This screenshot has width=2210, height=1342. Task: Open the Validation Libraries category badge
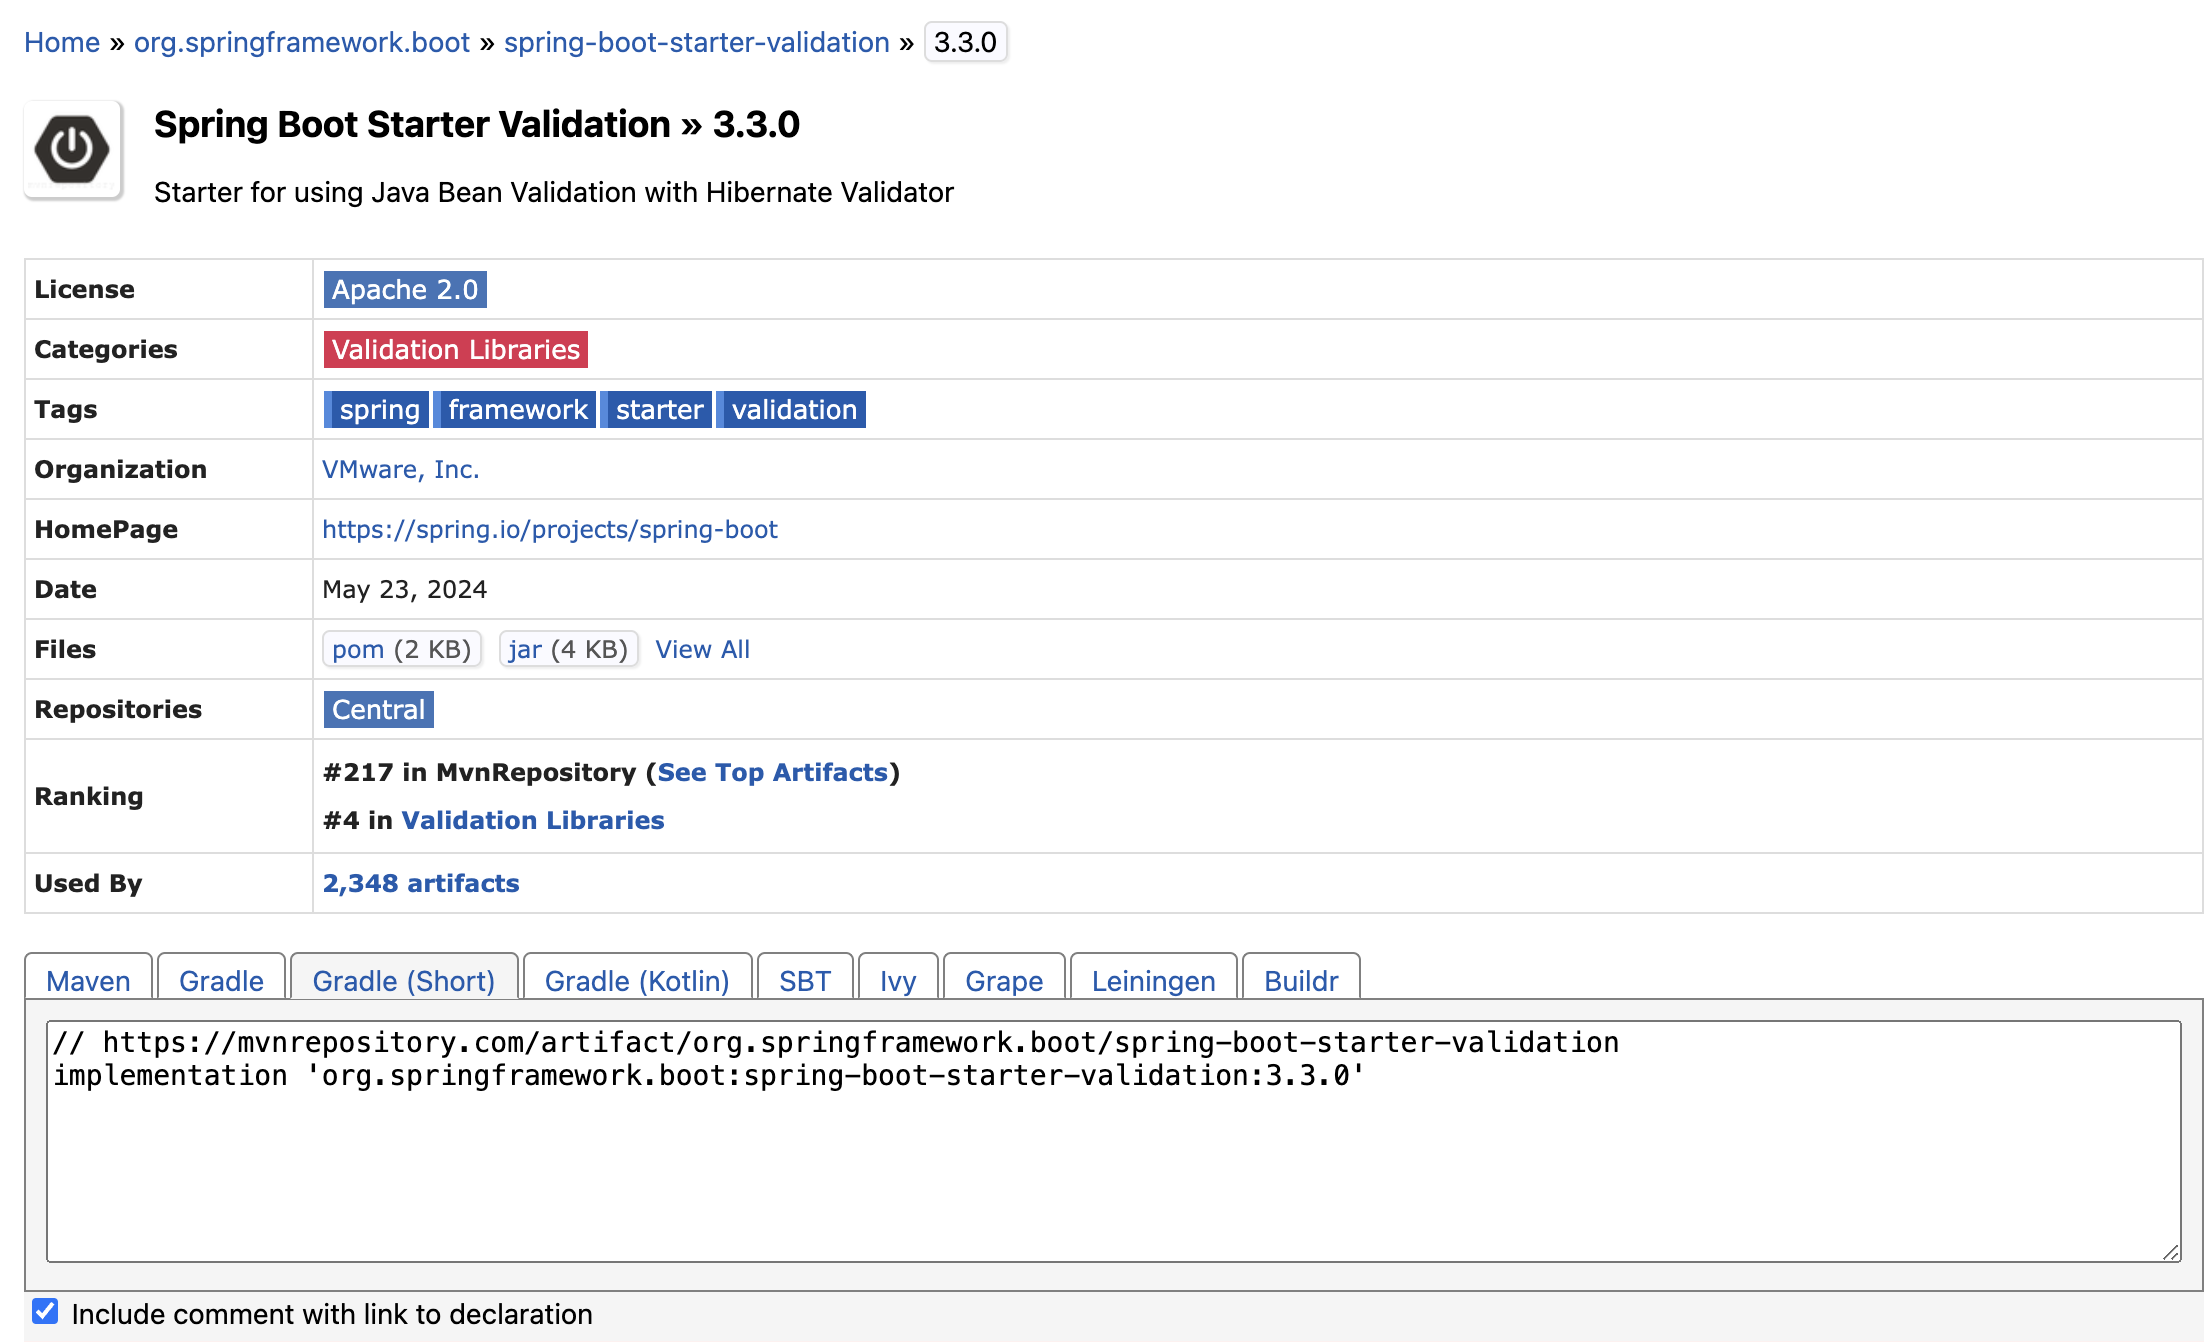455,349
